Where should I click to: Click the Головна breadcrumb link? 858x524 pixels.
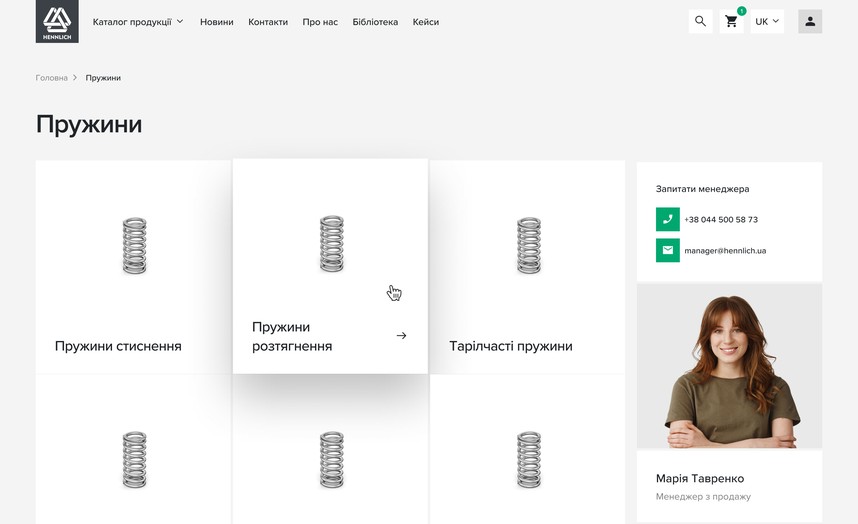point(51,78)
